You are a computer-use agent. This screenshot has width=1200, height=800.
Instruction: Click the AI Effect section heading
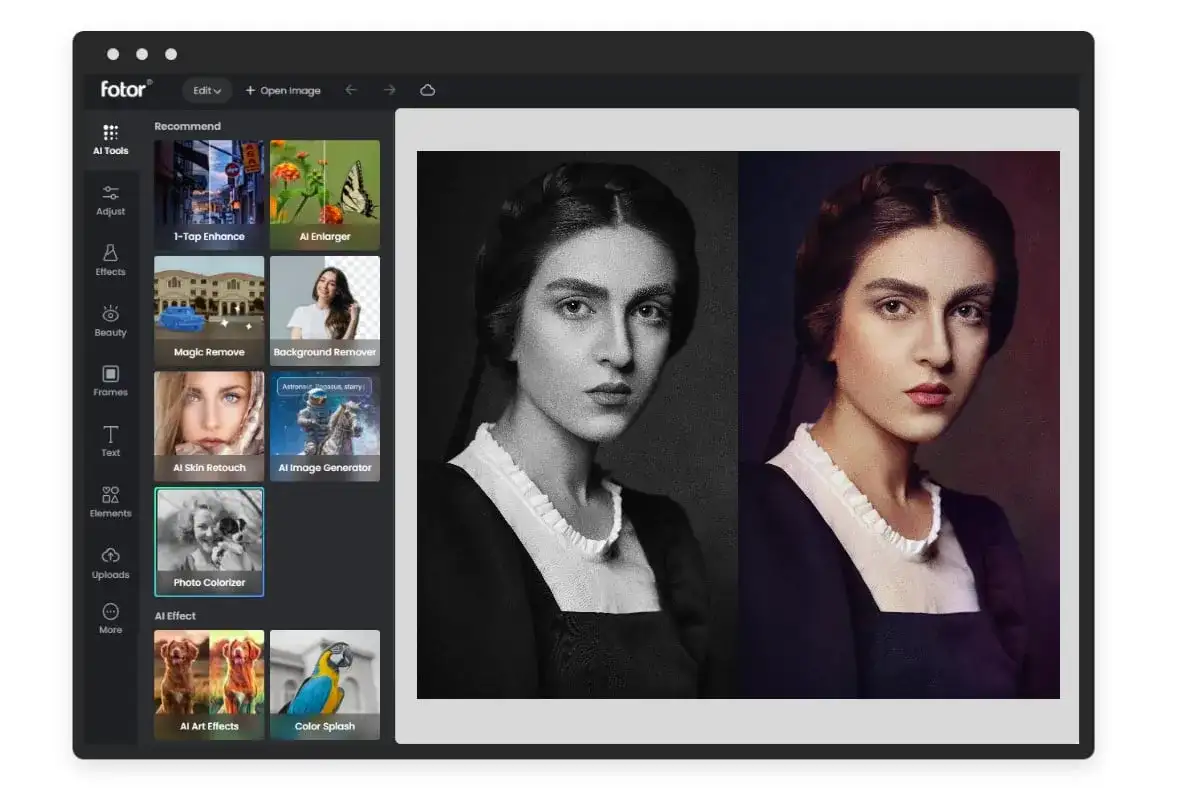[x=175, y=616]
